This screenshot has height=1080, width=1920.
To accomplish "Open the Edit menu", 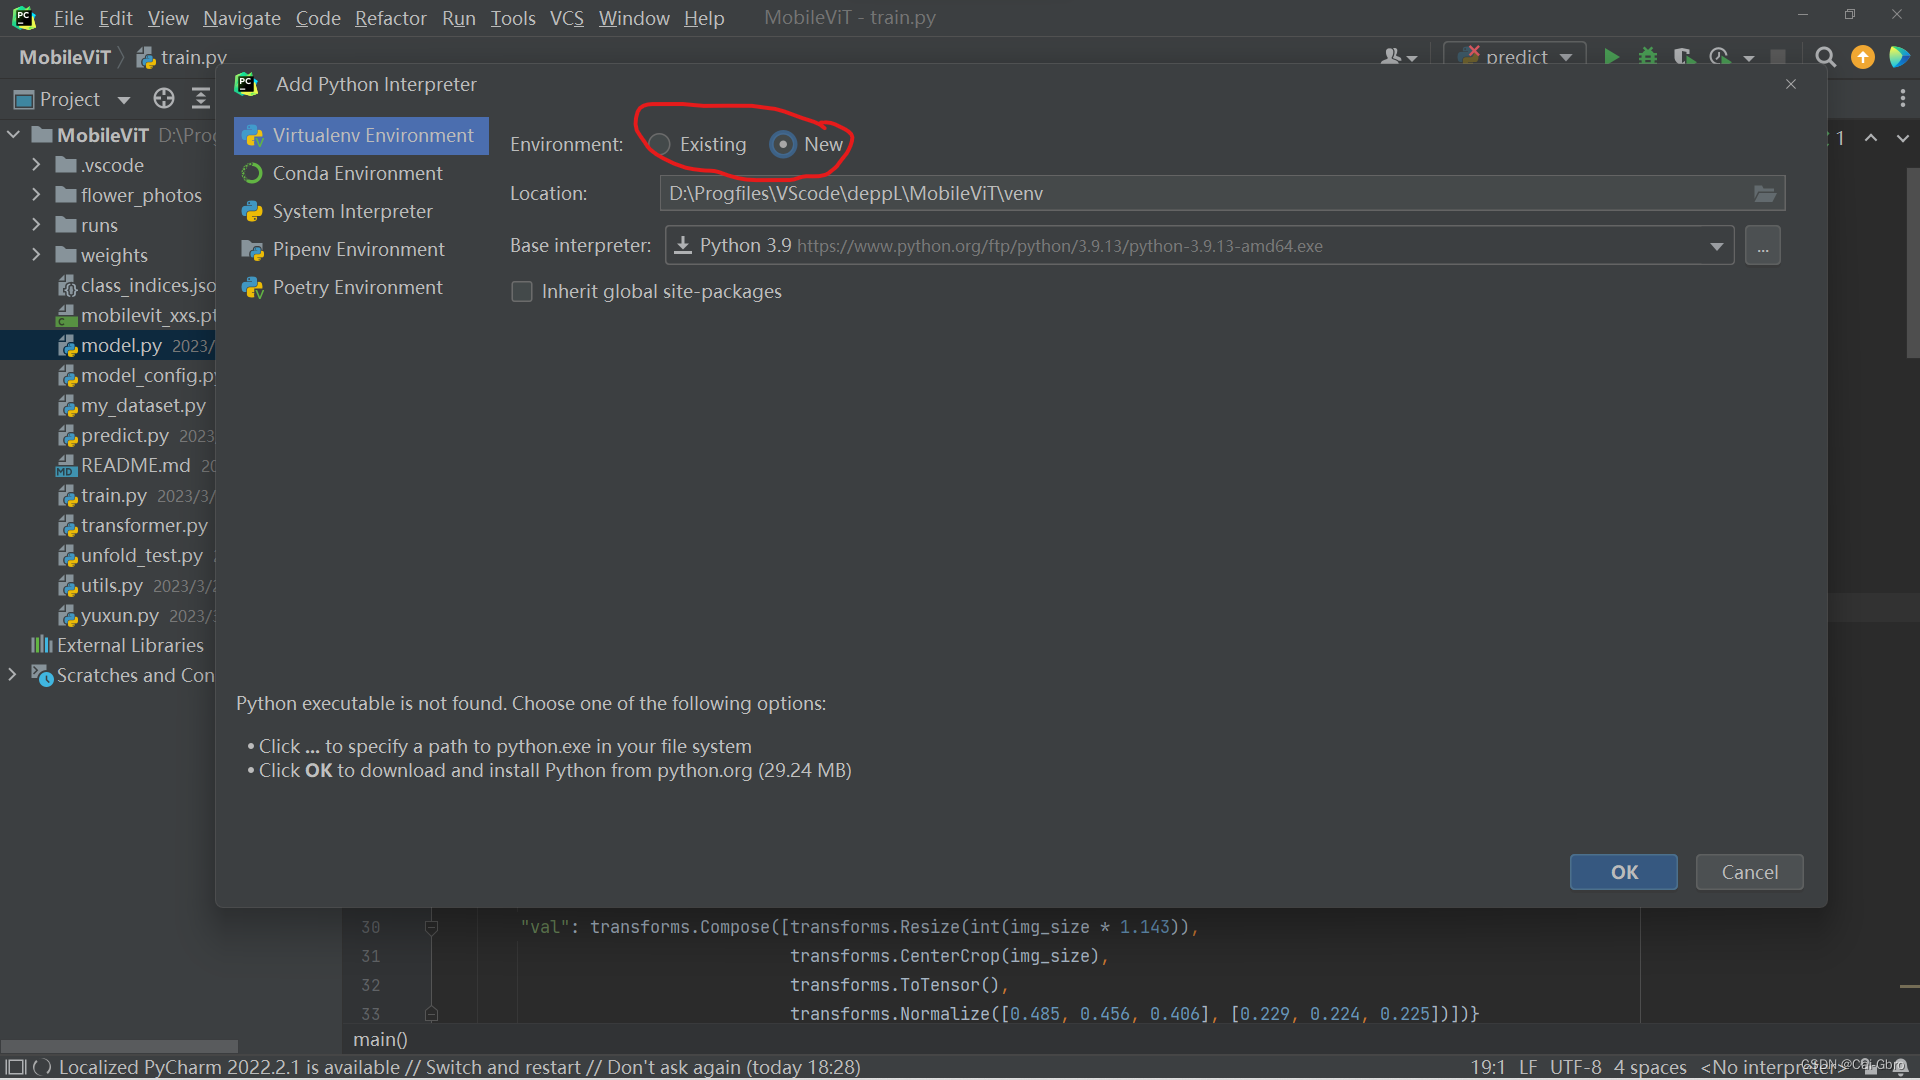I will click(116, 18).
